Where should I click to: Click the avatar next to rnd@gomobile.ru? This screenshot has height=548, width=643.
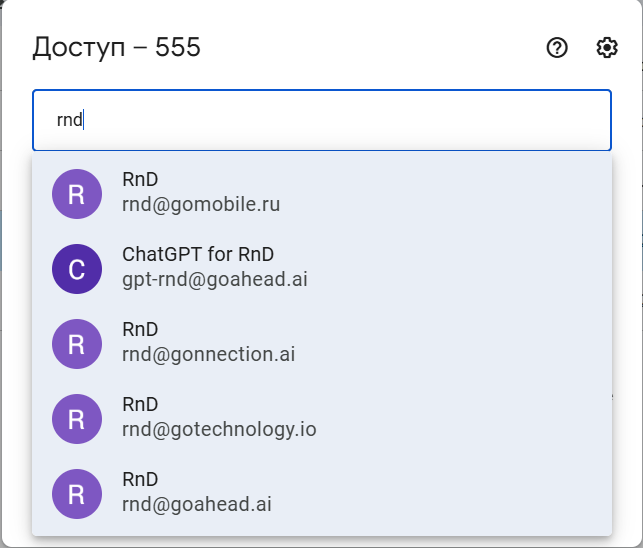(77, 194)
